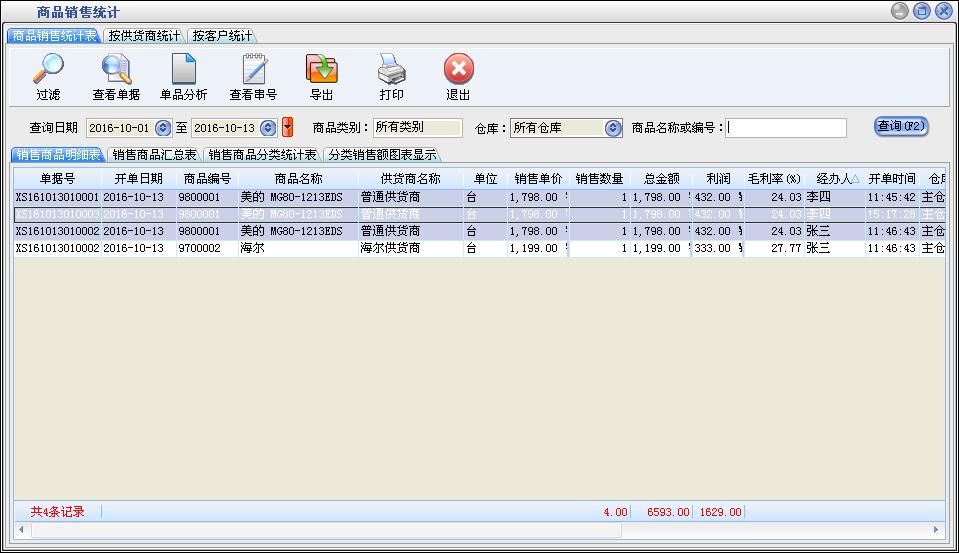Viewport: 959px width, 553px height.
Task: Open the start date 2016-10-01 dropdown
Action: point(163,128)
